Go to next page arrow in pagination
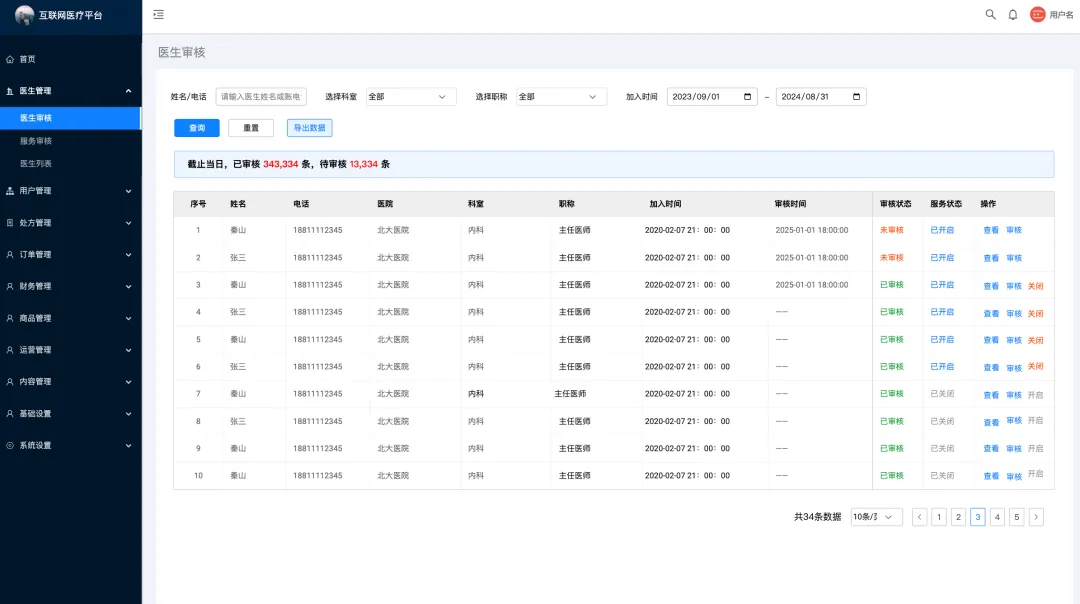This screenshot has height=604, width=1080. pyautogui.click(x=1036, y=517)
